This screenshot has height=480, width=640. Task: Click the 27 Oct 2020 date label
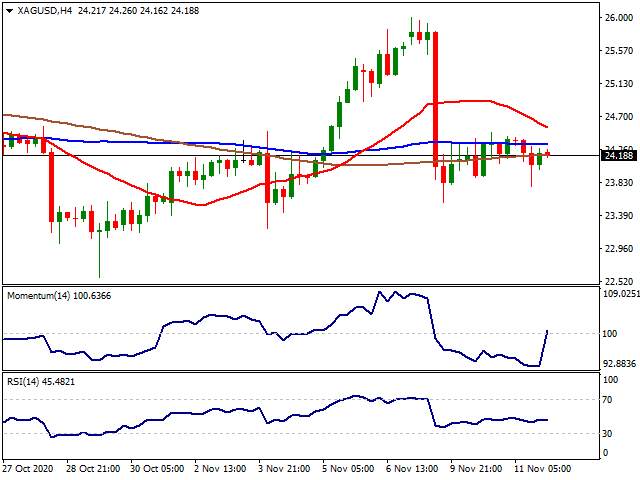tap(28, 468)
